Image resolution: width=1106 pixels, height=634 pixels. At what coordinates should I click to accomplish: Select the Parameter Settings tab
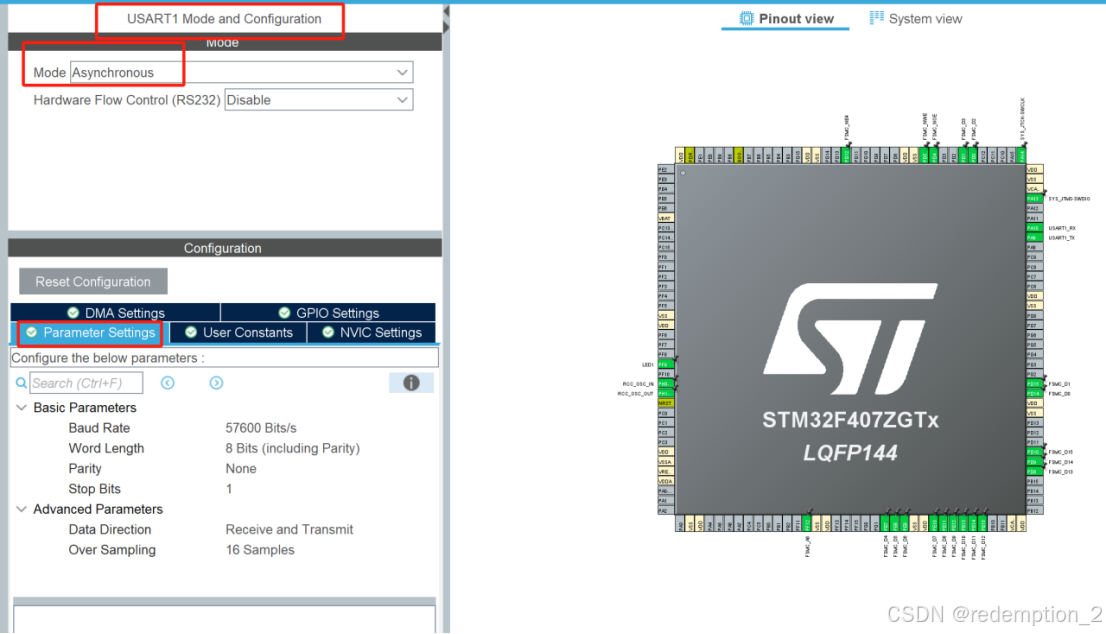(90, 332)
